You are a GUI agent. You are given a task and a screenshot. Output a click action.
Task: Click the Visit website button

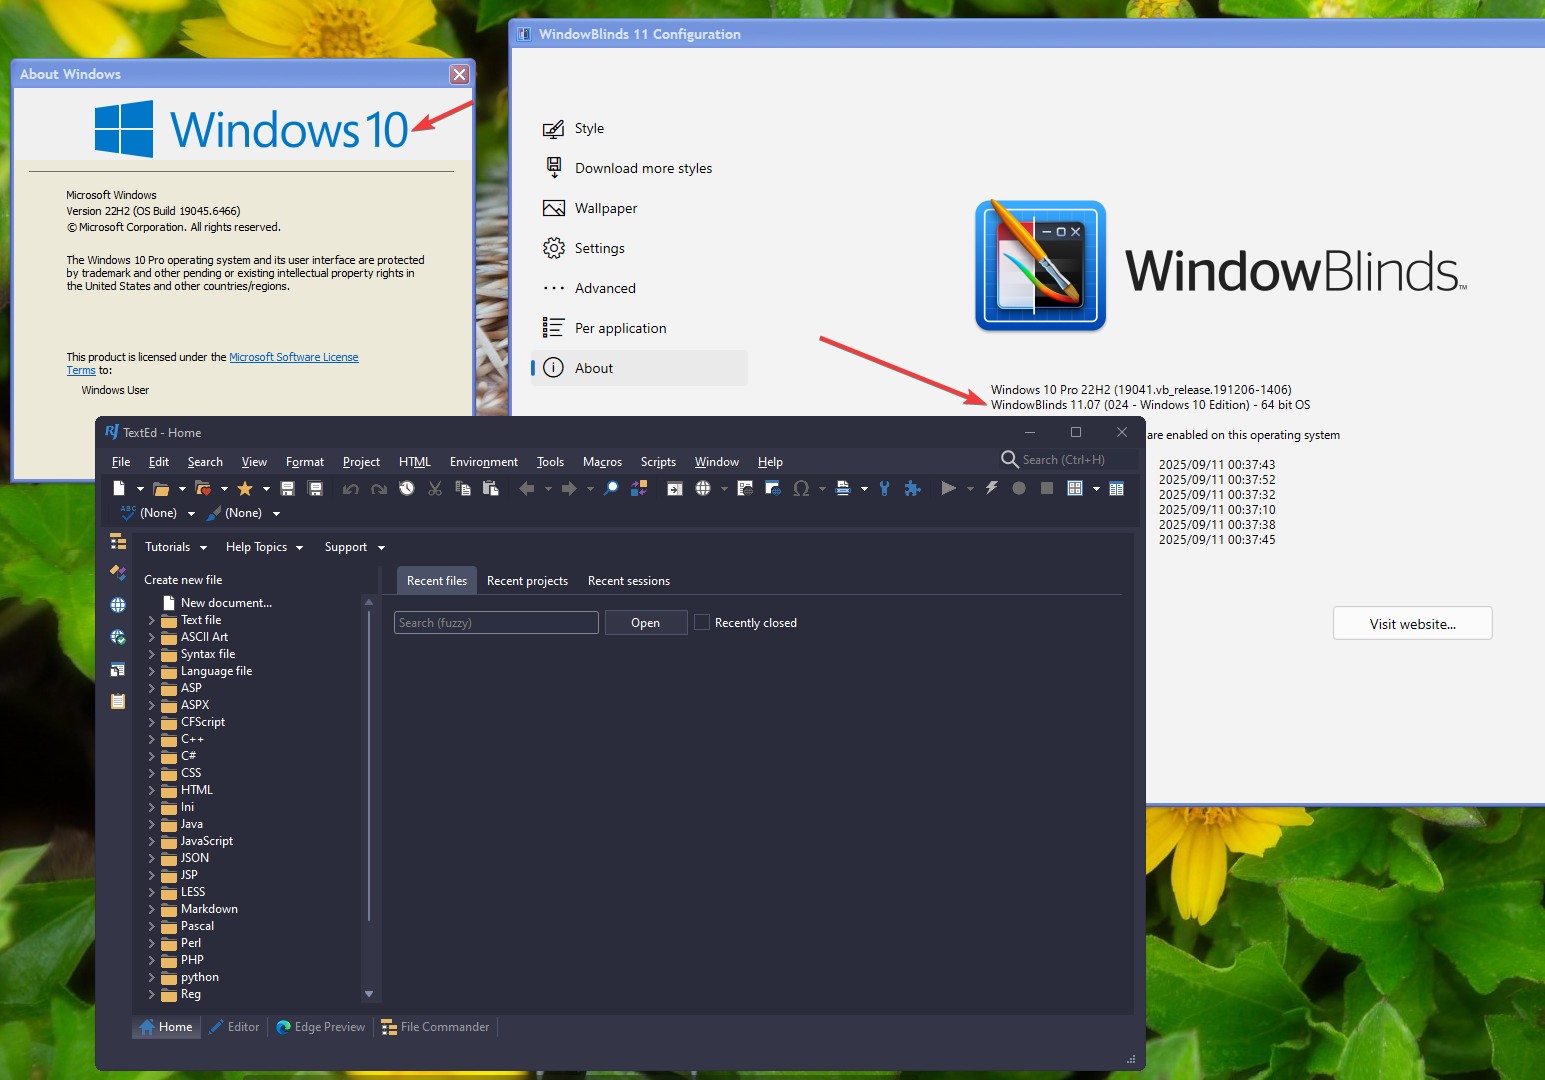click(1412, 624)
